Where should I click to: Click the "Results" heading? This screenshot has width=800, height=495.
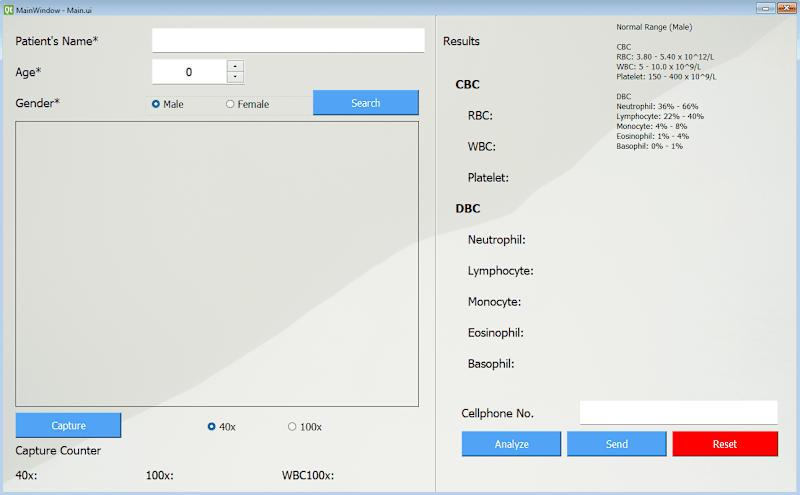point(461,41)
